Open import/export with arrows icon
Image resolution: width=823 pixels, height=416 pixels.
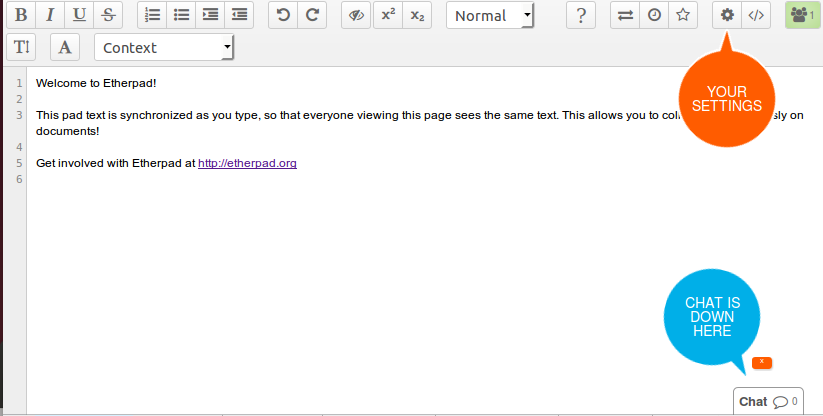click(625, 15)
